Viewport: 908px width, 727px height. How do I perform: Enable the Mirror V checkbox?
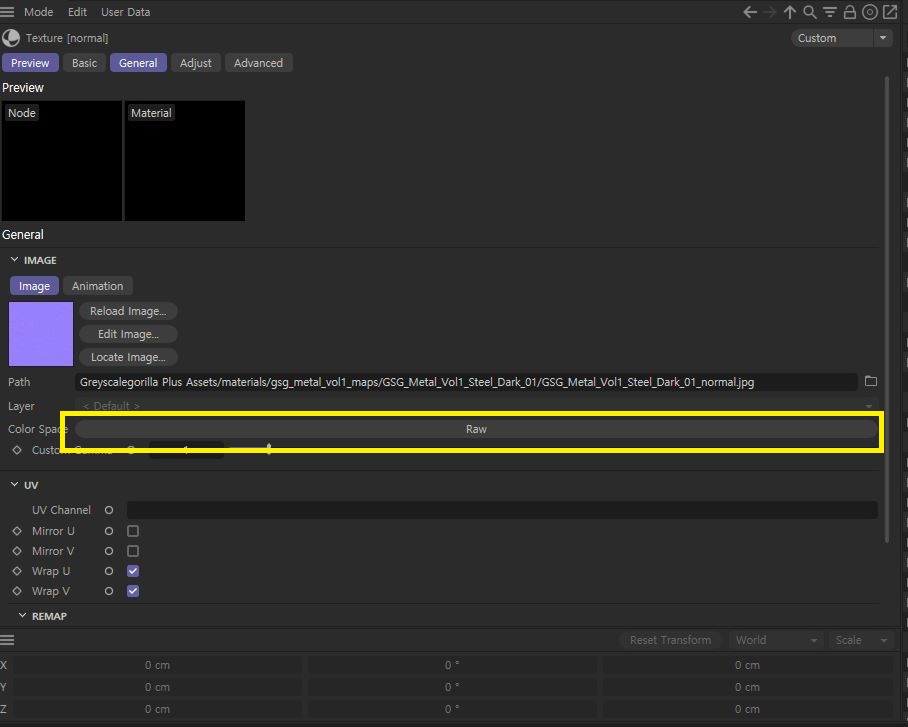(x=133, y=551)
